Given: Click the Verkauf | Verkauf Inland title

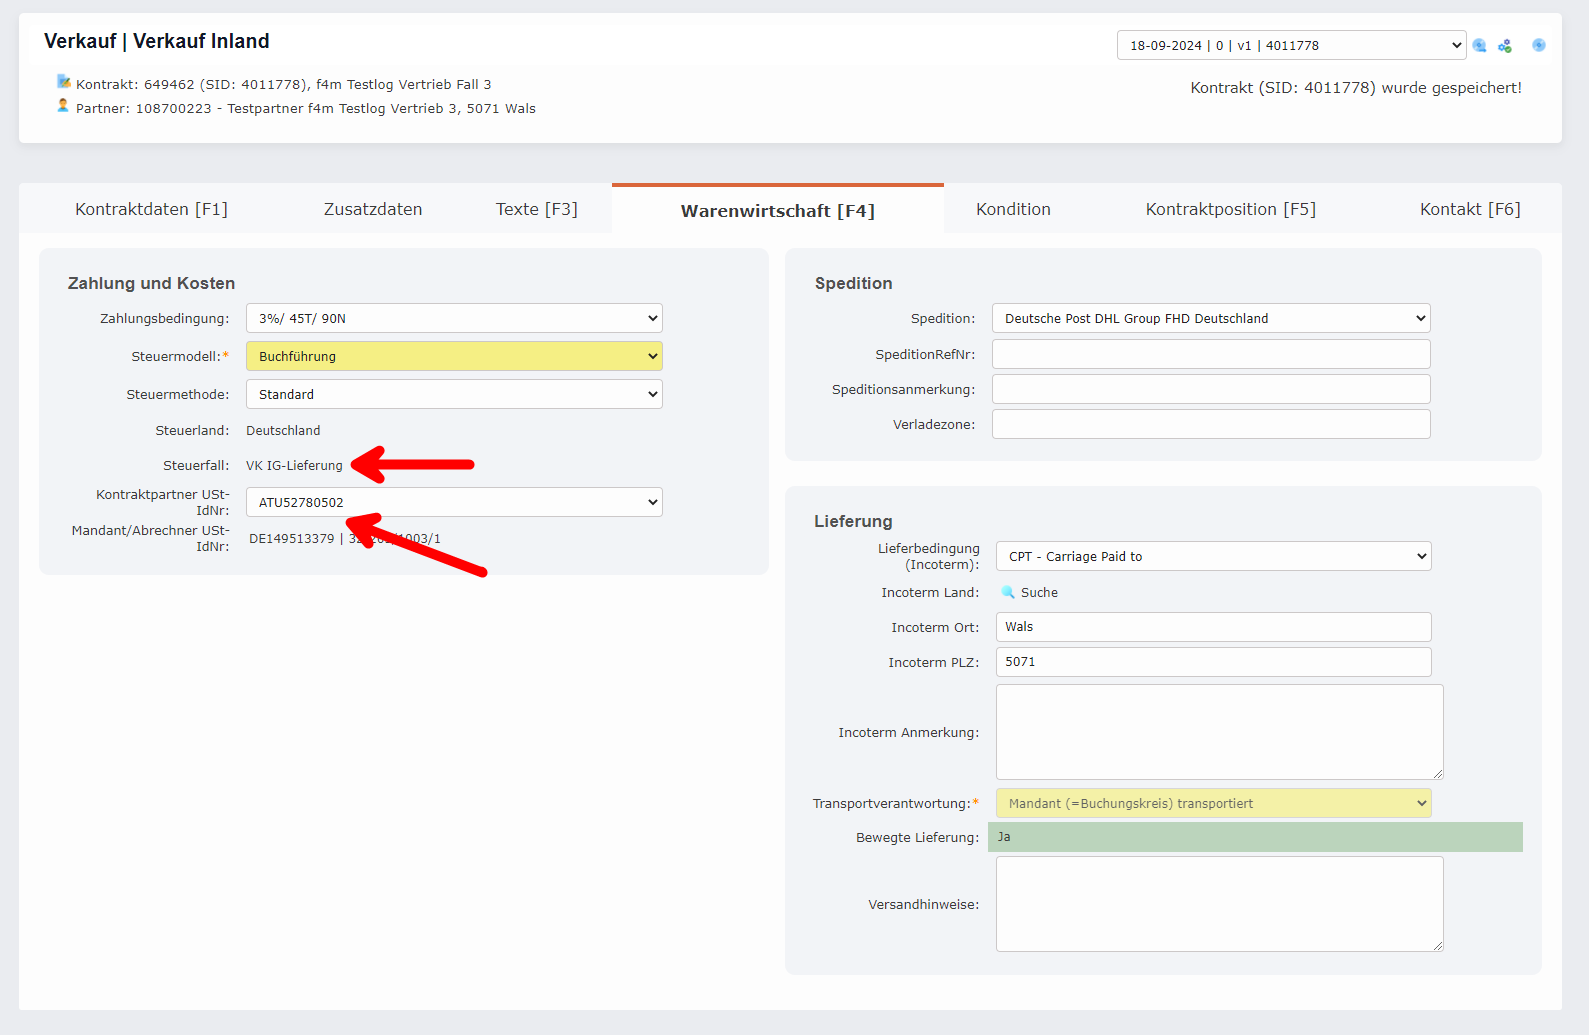Looking at the screenshot, I should pyautogui.click(x=157, y=41).
